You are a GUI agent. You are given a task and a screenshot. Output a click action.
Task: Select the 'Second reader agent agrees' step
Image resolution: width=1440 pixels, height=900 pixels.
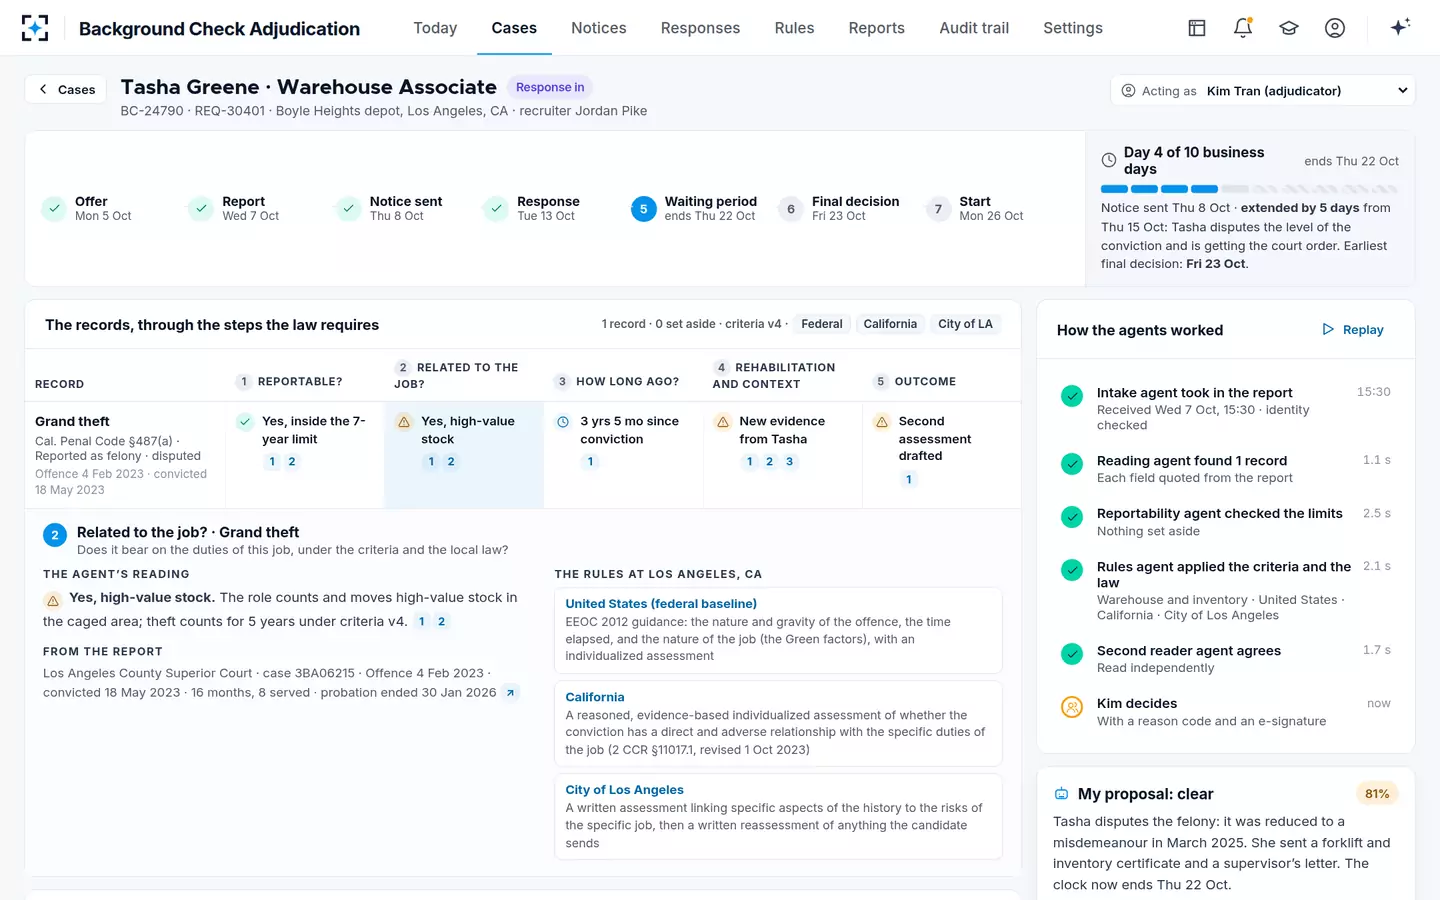[x=1226, y=659]
